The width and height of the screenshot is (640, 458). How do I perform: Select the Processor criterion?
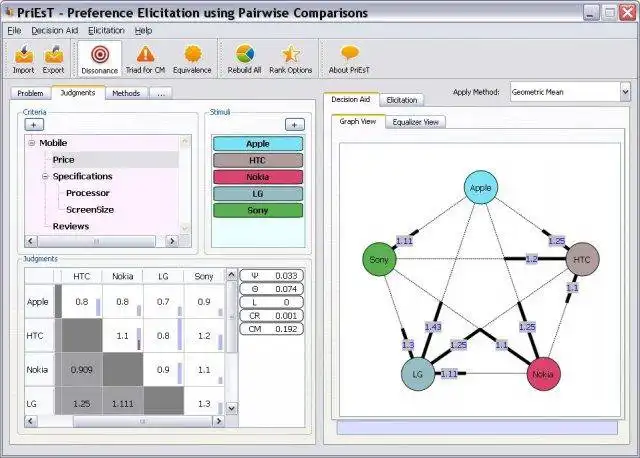pos(88,193)
